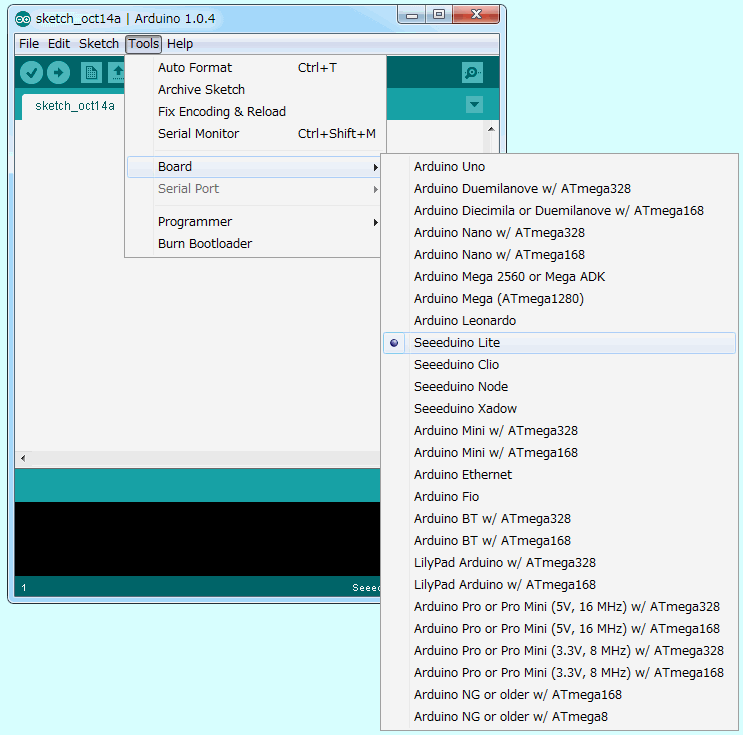
Task: Pick Arduino BT w/ ATmega168
Action: coord(559,541)
